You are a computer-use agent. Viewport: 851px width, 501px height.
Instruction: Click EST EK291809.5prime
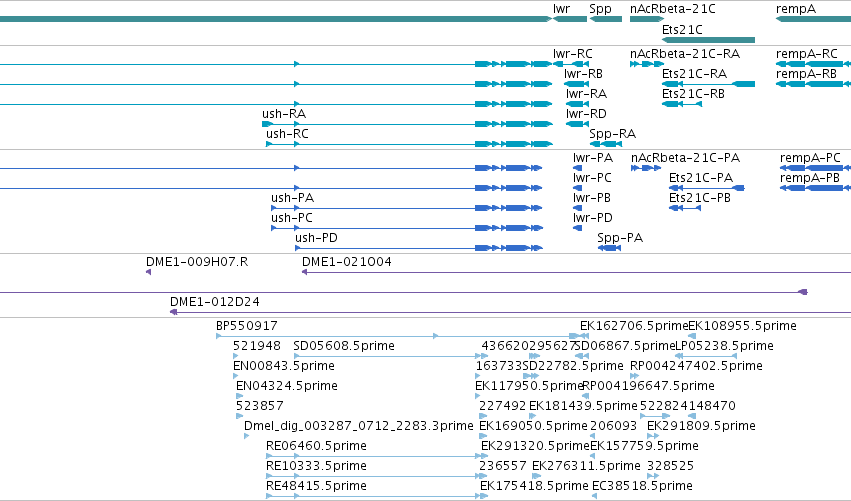click(x=701, y=426)
